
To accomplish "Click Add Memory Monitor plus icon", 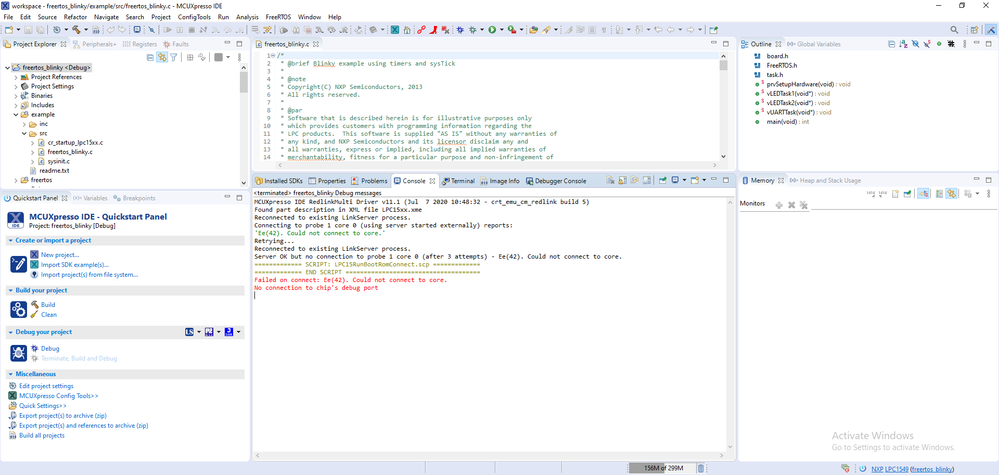I will coord(779,205).
